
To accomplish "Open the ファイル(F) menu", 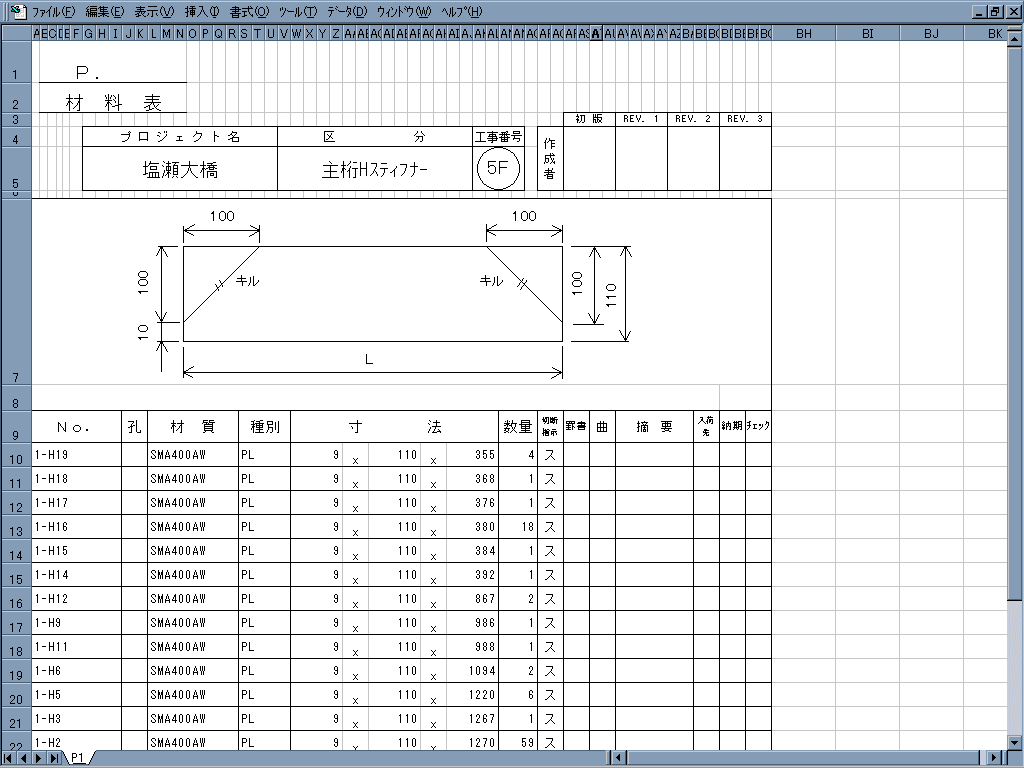I will [53, 12].
